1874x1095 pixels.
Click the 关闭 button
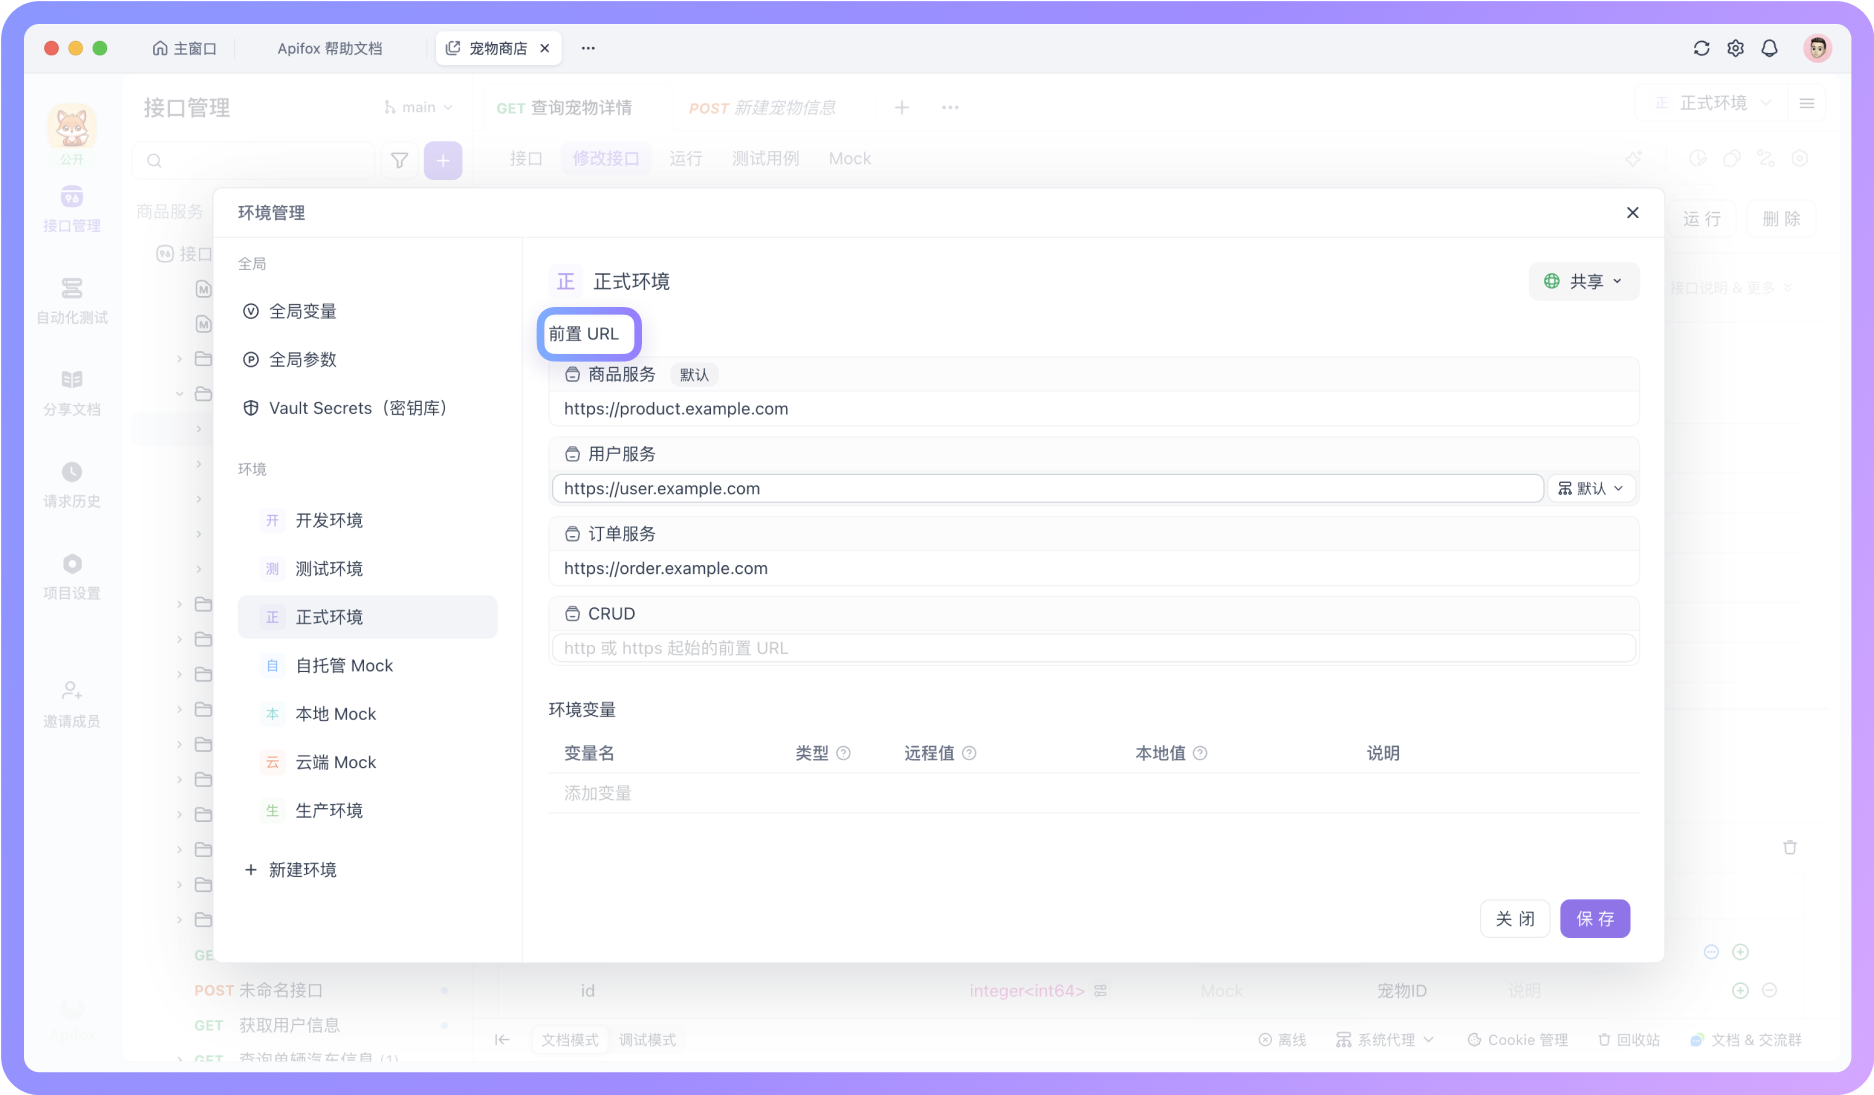[1514, 918]
